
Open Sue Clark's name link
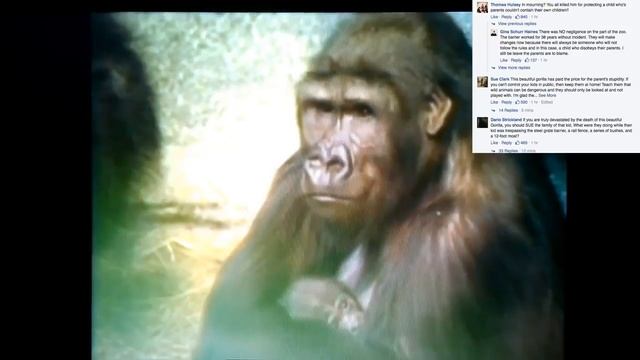click(x=500, y=79)
